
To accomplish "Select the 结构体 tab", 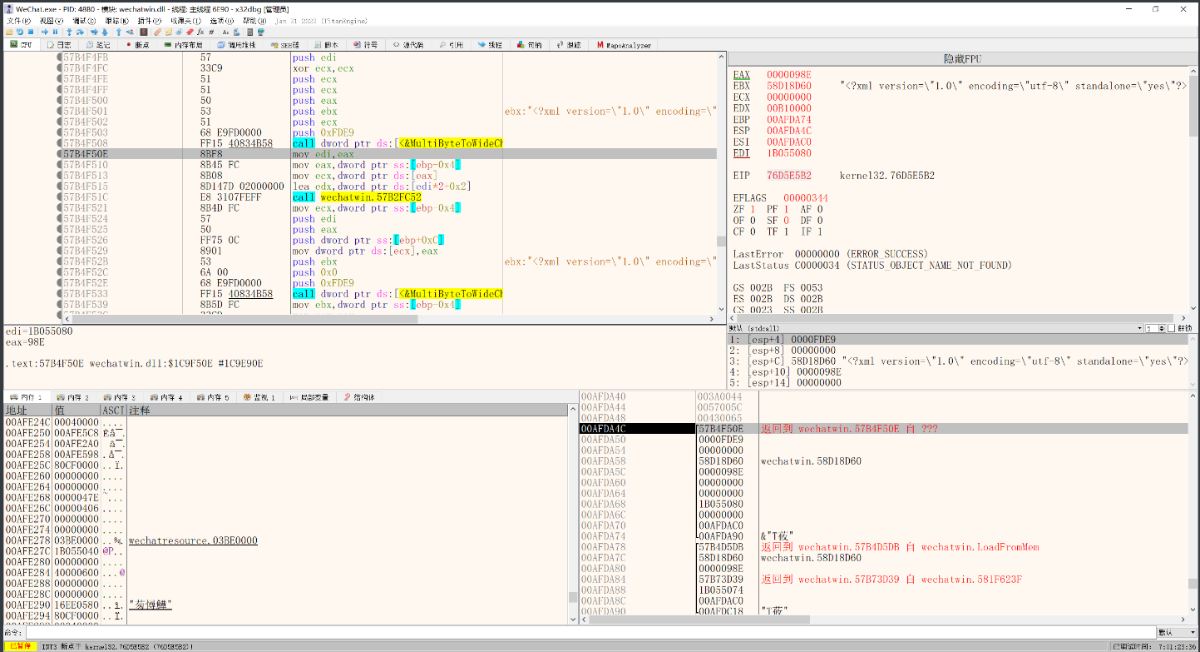I will click(362, 397).
